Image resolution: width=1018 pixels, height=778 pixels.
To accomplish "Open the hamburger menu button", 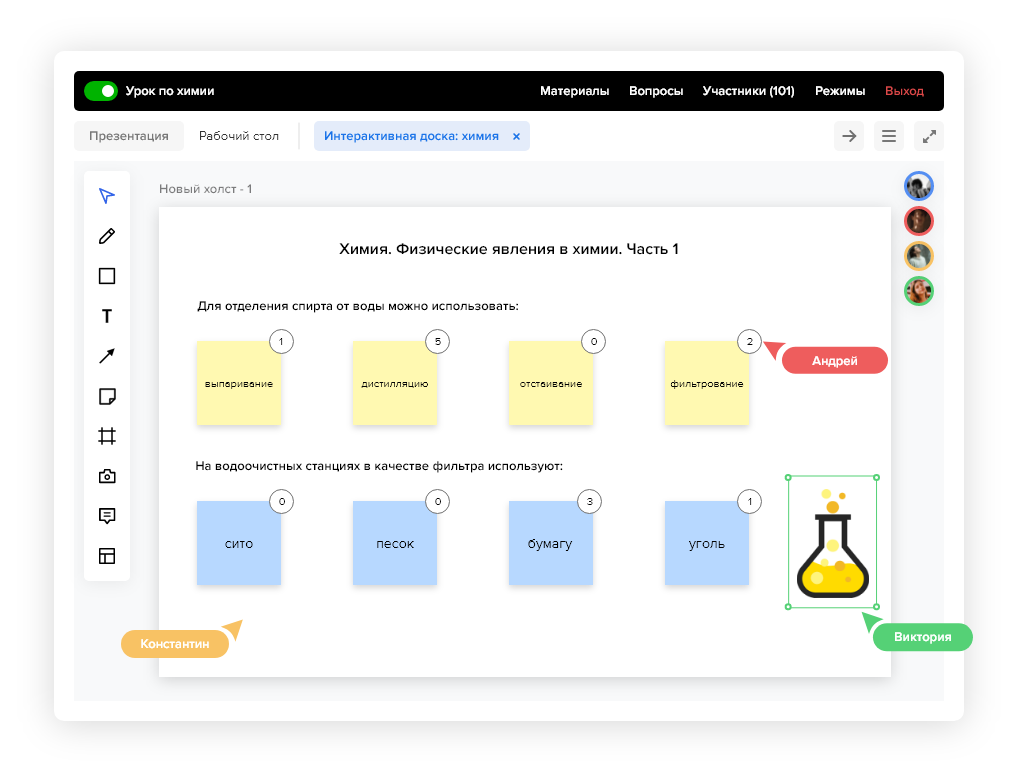I will click(x=889, y=136).
